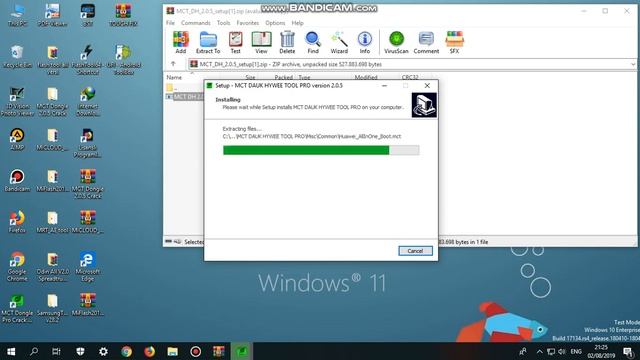Select the MCT DH setup file row
Viewport: 640px width, 360px height.
click(x=184, y=96)
